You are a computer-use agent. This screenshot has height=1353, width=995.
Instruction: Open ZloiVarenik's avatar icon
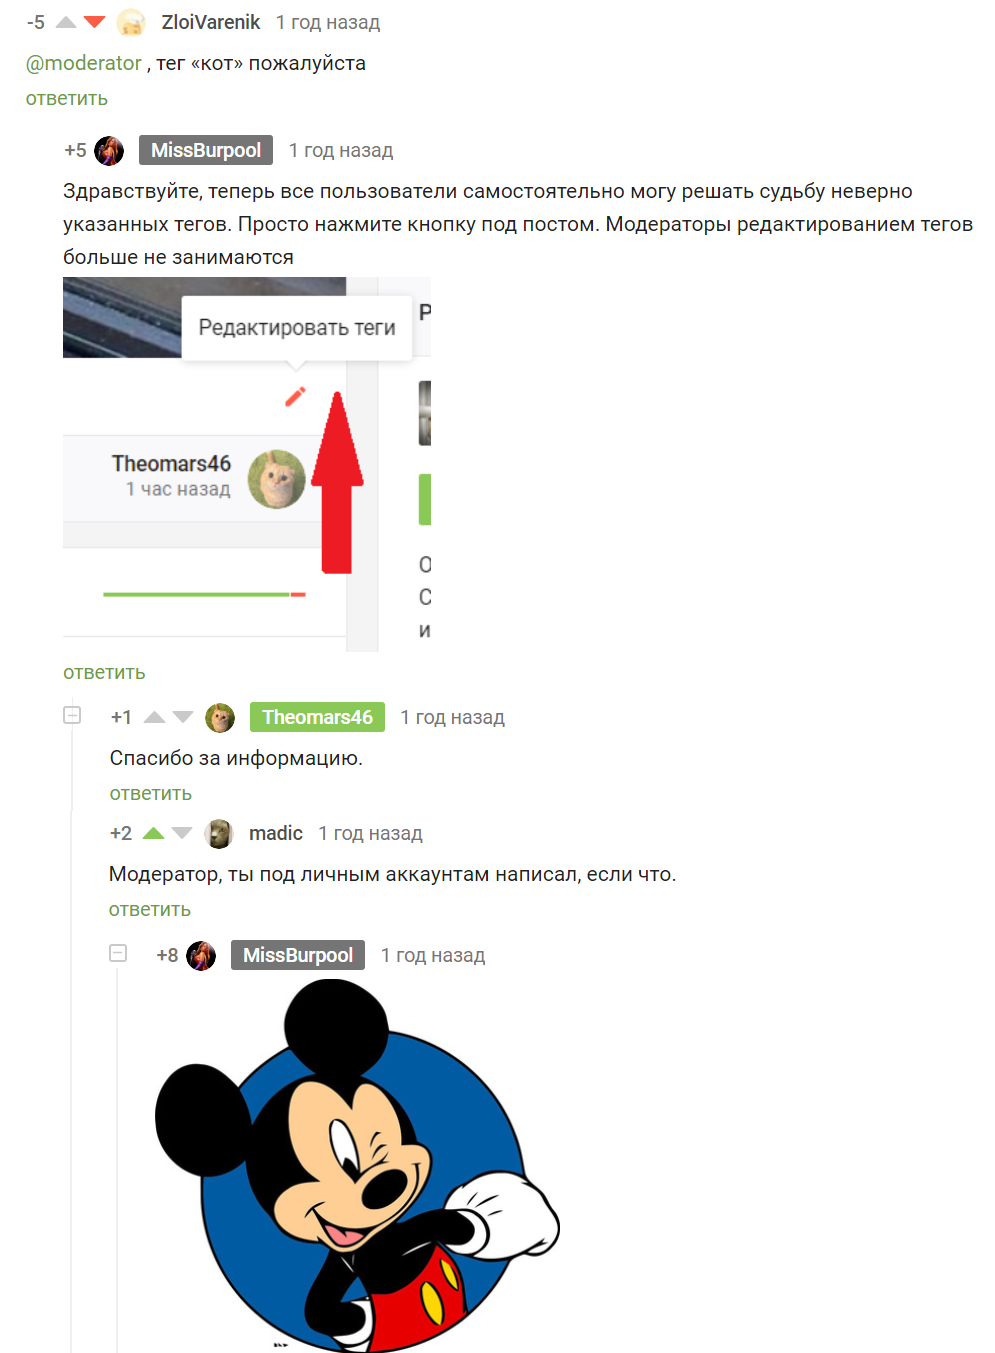(131, 22)
